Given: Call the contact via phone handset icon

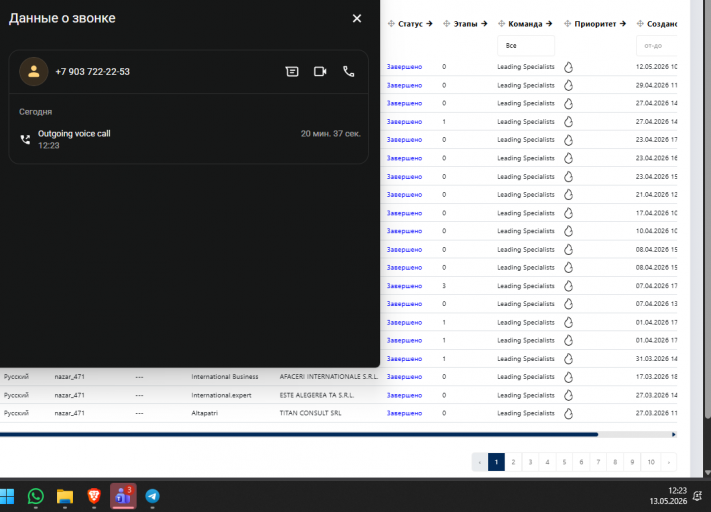Looking at the screenshot, I should [348, 72].
